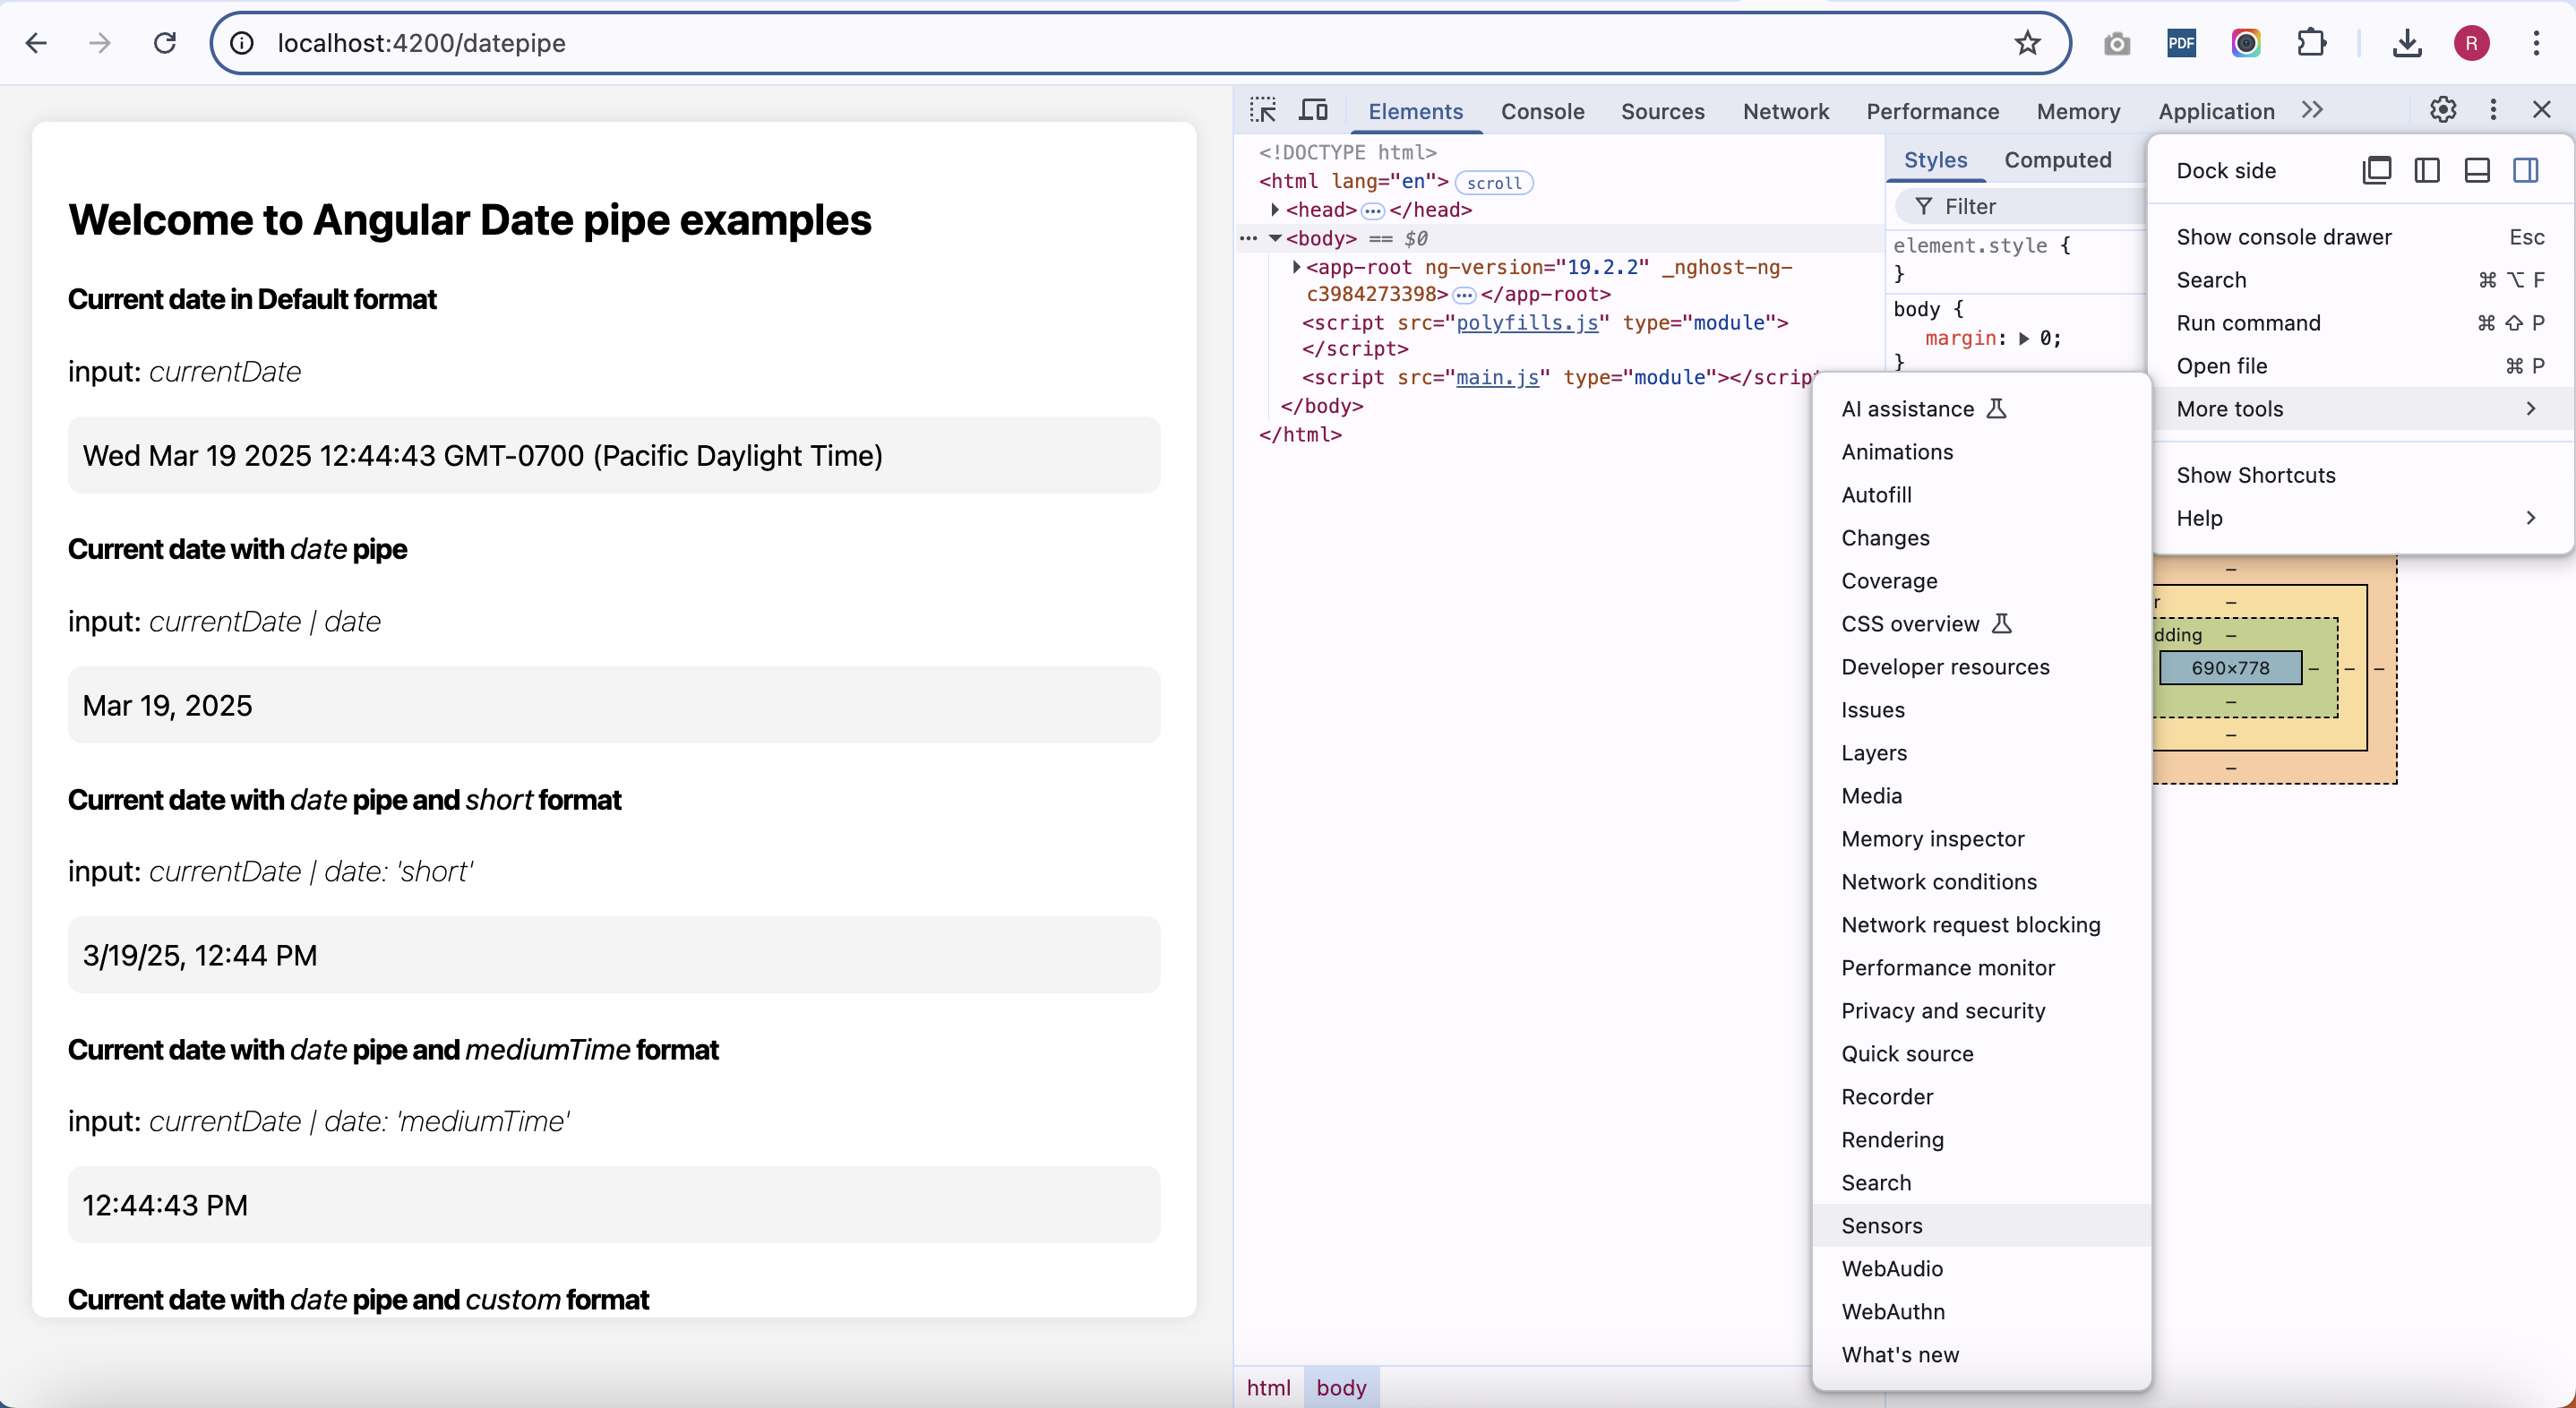Dock DevTools to the left
The image size is (2576, 1408).
click(x=2427, y=170)
